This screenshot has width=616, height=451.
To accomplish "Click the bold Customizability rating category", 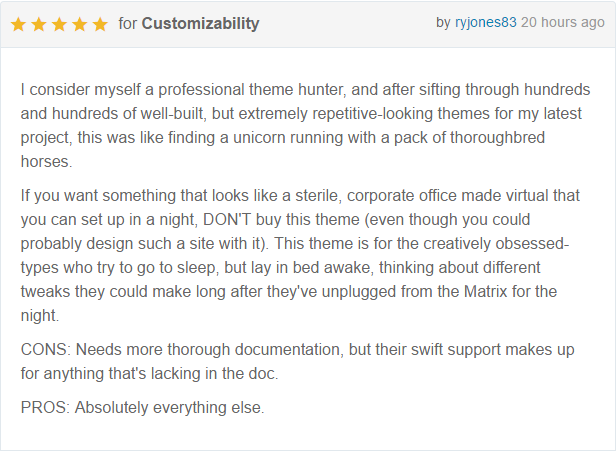I will point(200,24).
